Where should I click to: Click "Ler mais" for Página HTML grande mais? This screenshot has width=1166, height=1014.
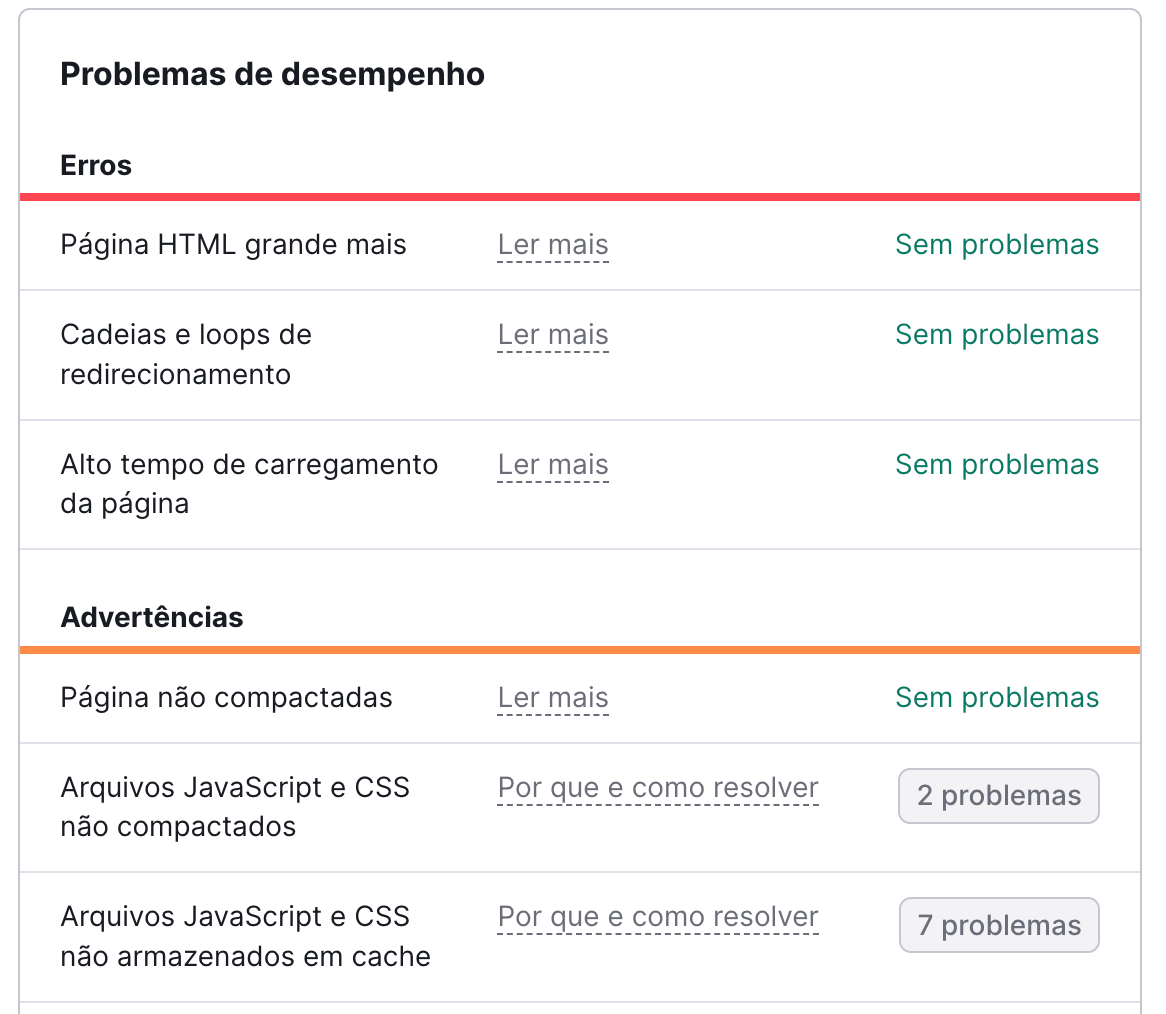tap(552, 244)
